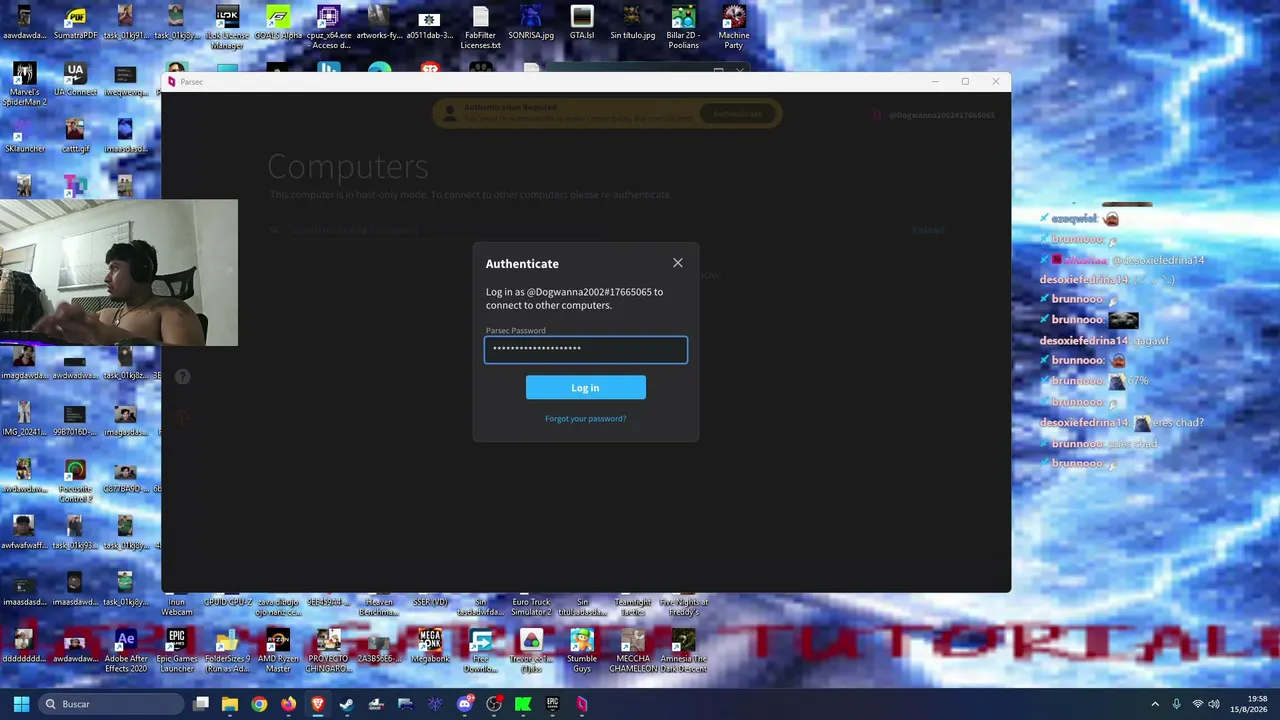Launch Euro Truck Simulator 2 shortcut
Viewport: 1280px width, 720px height.
pyautogui.click(x=531, y=606)
